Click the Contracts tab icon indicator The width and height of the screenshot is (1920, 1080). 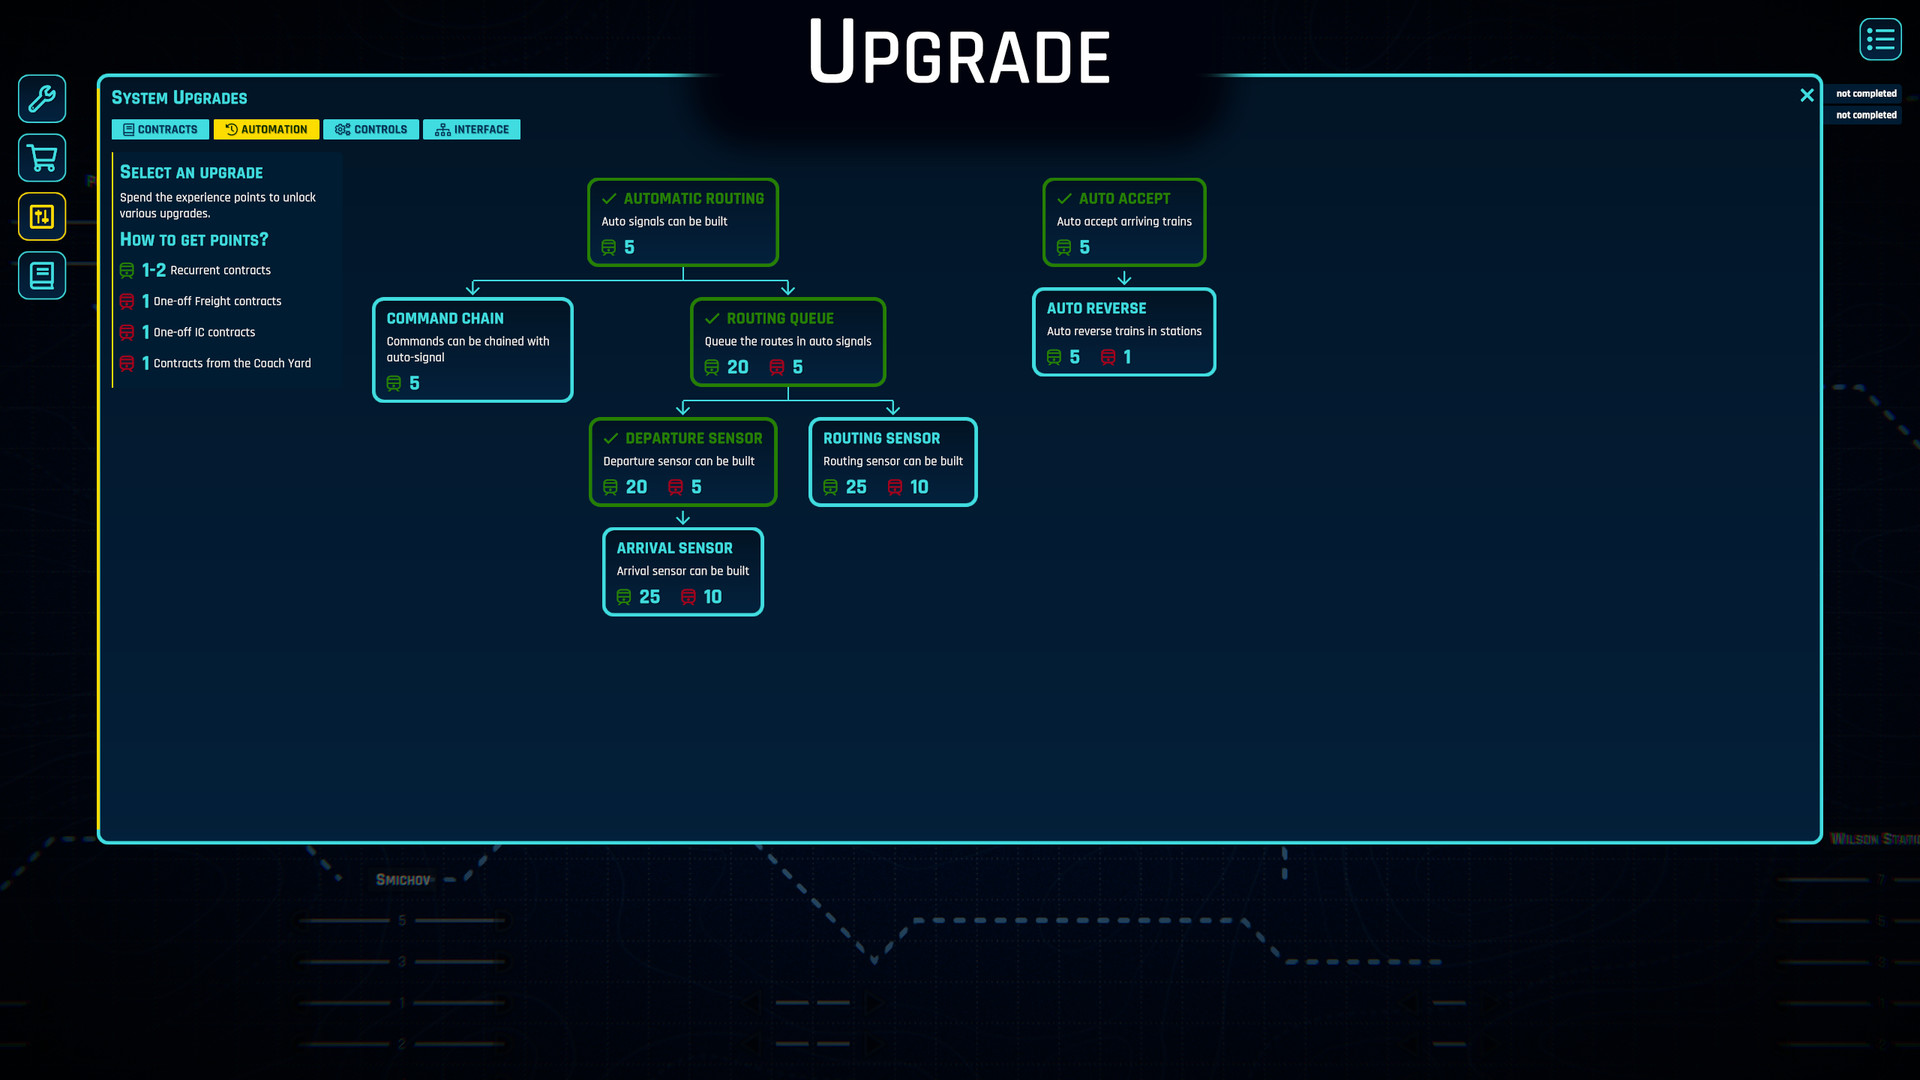point(128,128)
